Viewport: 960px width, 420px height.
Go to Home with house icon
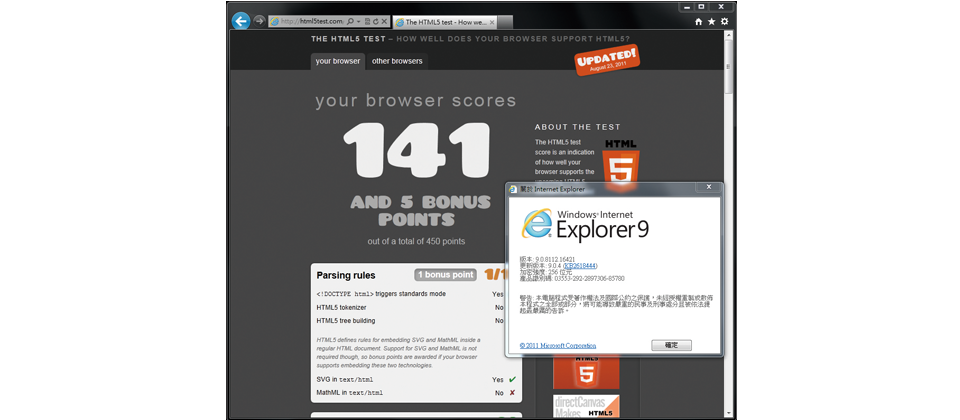pos(699,21)
